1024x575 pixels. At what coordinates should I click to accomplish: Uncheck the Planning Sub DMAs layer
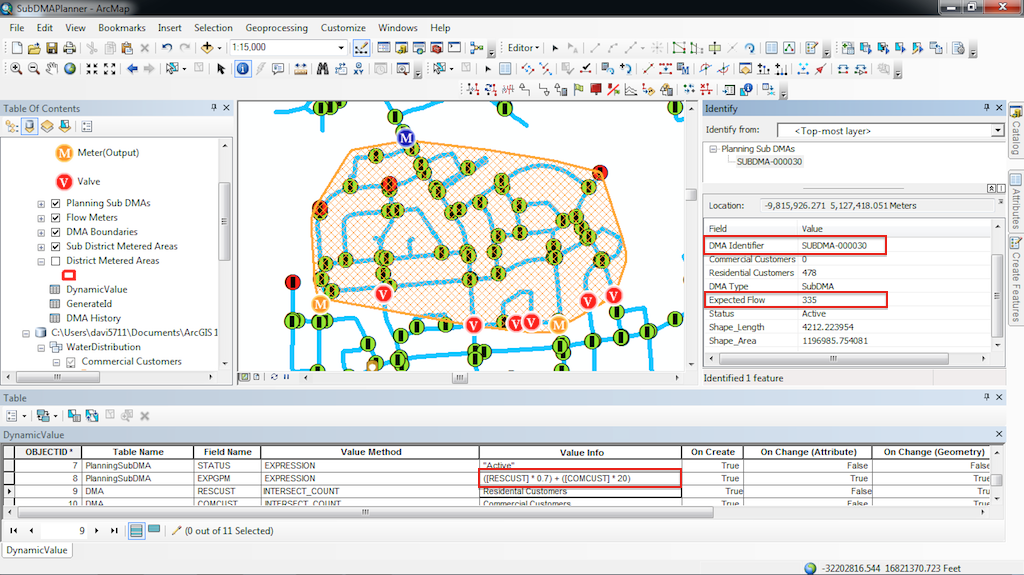tap(56, 203)
